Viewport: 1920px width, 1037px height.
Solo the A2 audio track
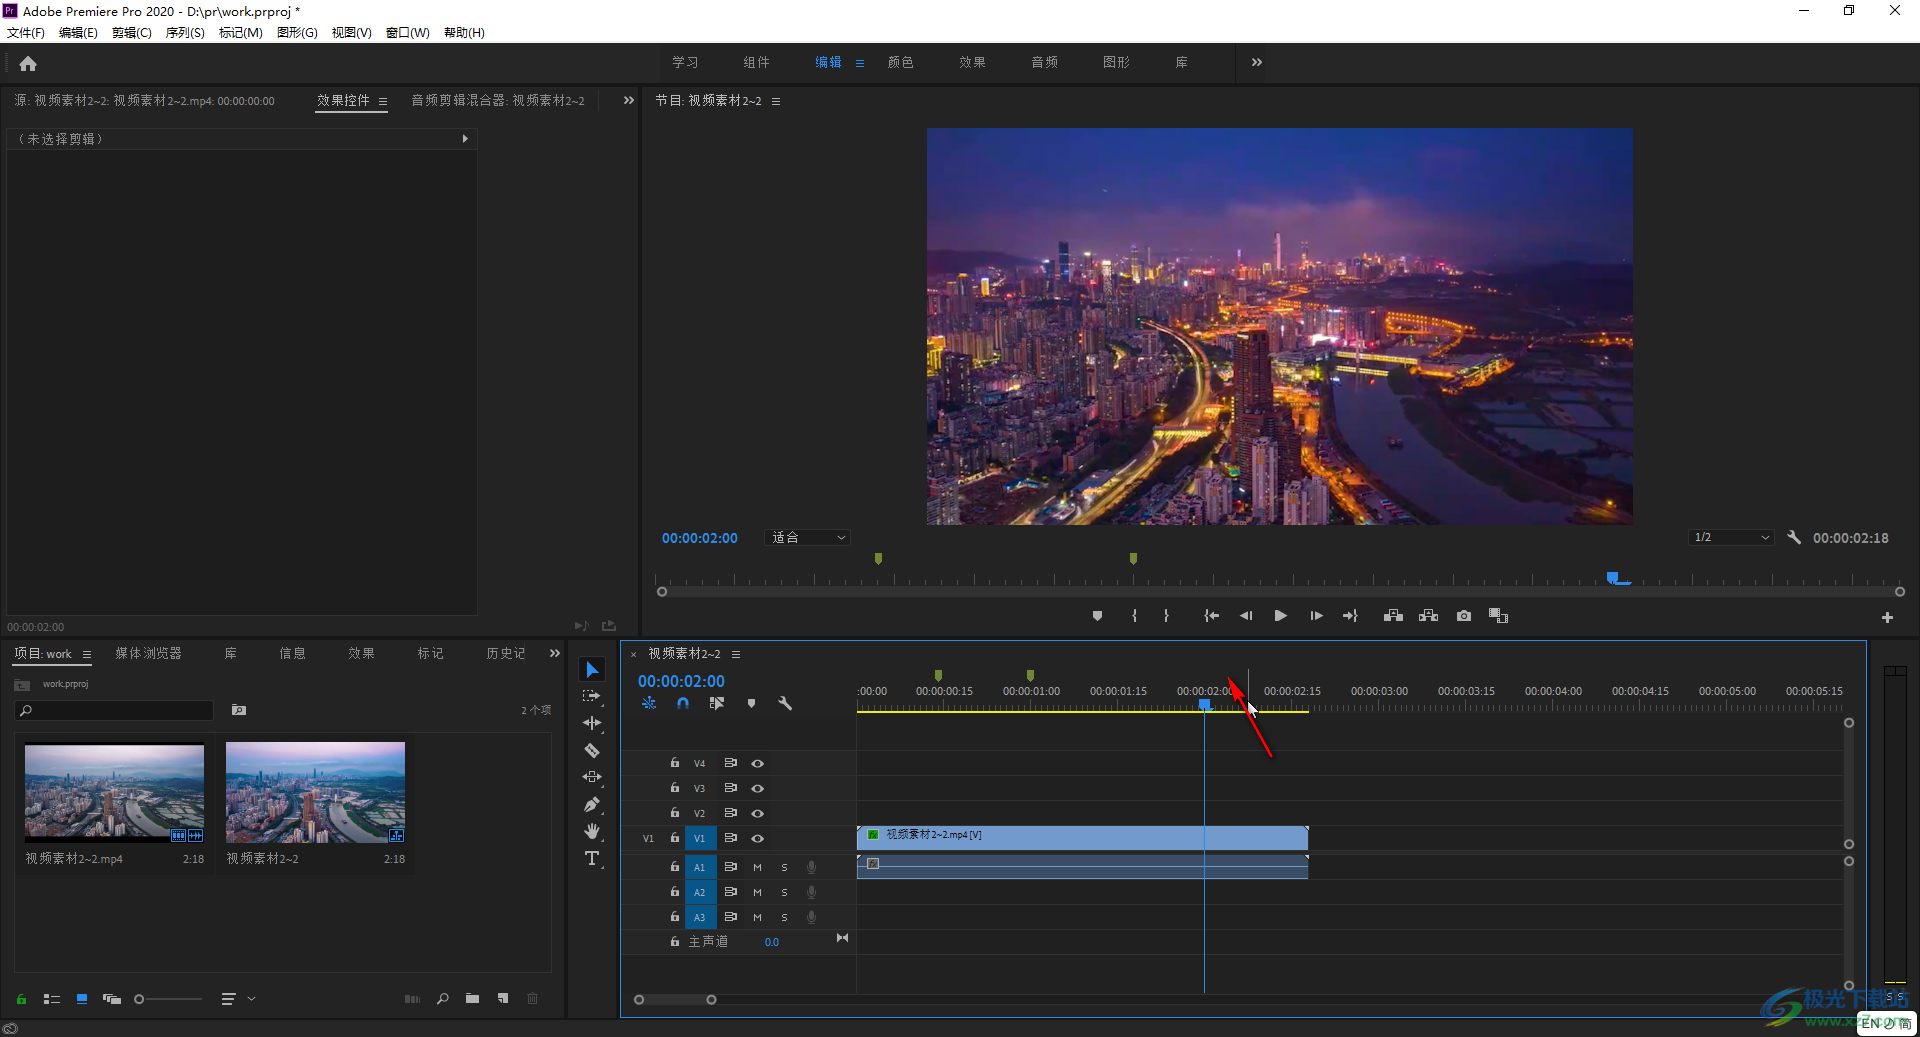pos(784,892)
